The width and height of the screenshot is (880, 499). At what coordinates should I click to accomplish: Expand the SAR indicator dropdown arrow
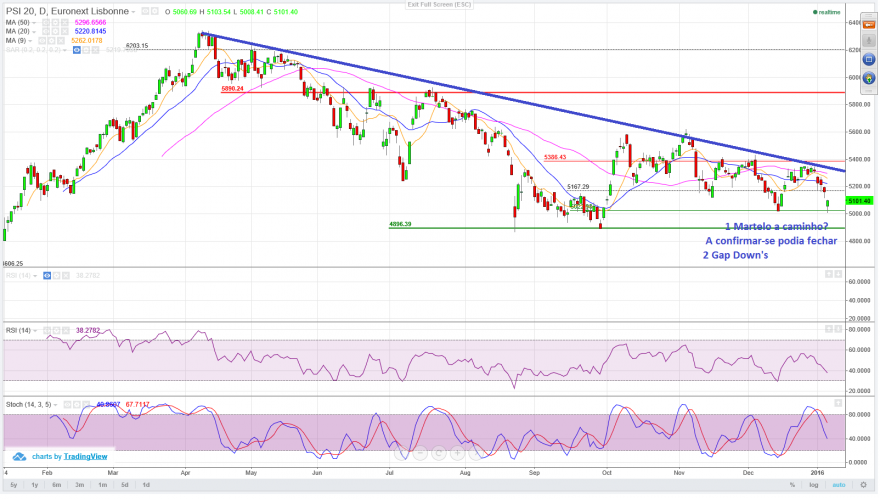65,50
